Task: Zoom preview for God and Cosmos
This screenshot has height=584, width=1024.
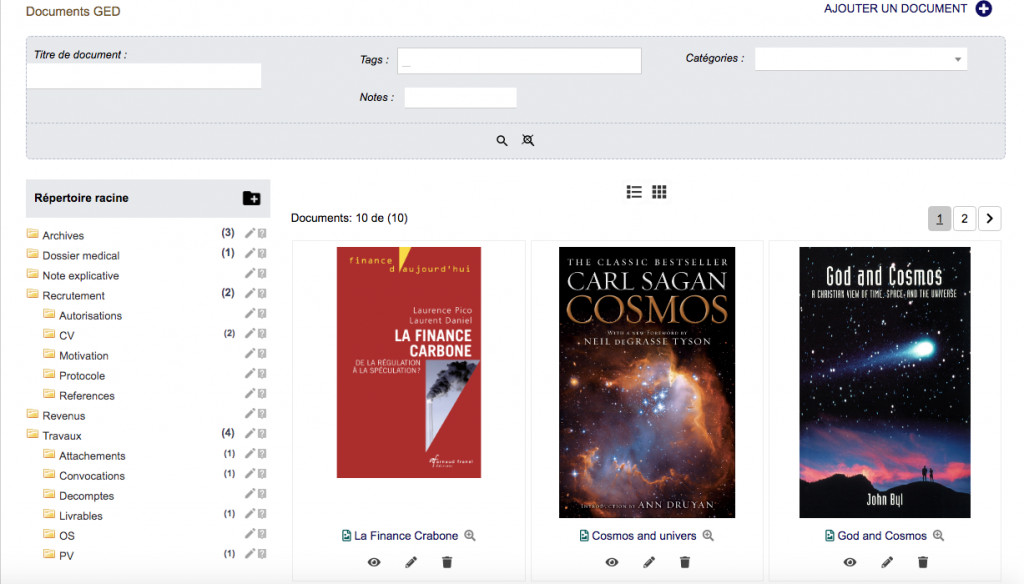Action: click(x=938, y=536)
